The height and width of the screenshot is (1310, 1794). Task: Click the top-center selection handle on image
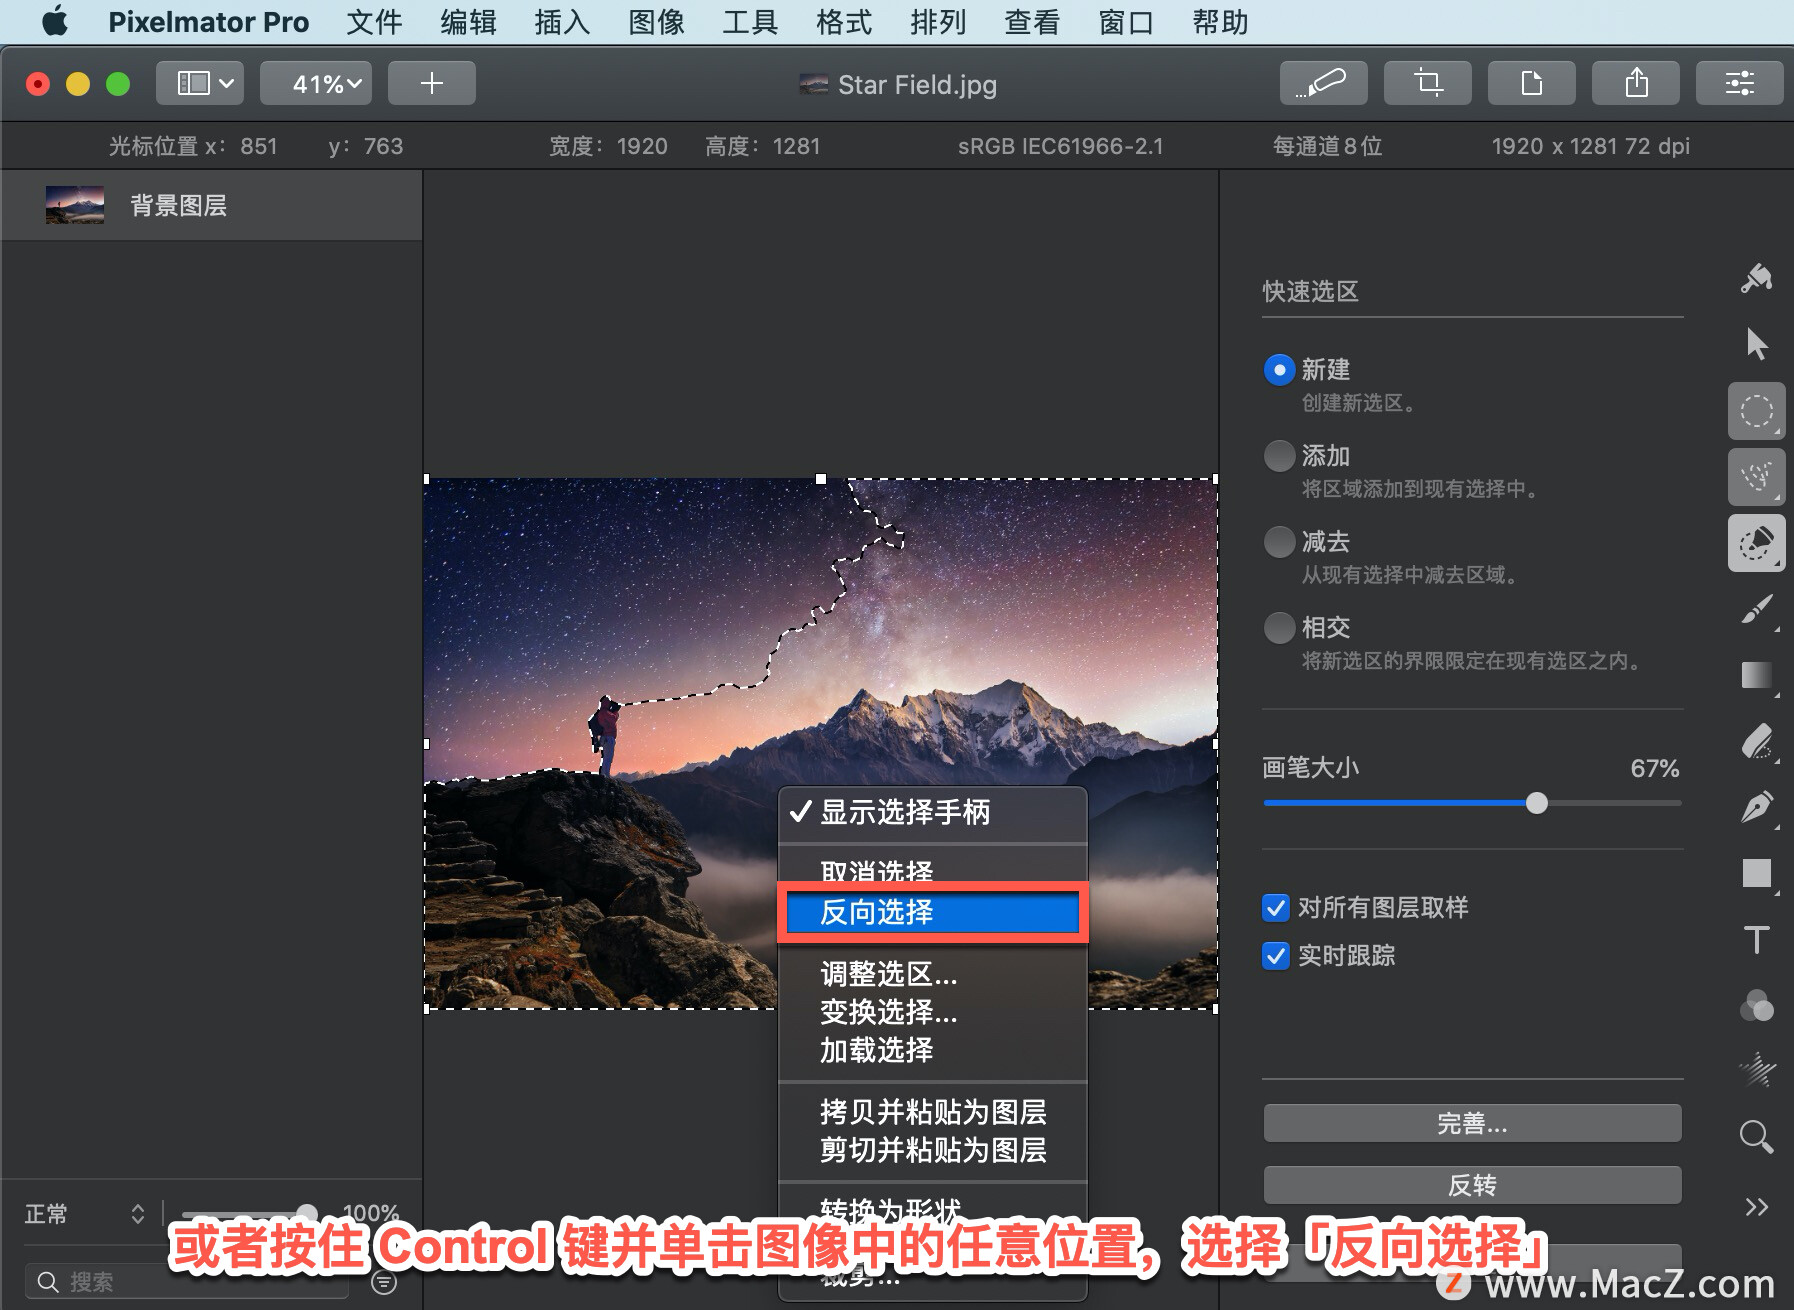(821, 479)
